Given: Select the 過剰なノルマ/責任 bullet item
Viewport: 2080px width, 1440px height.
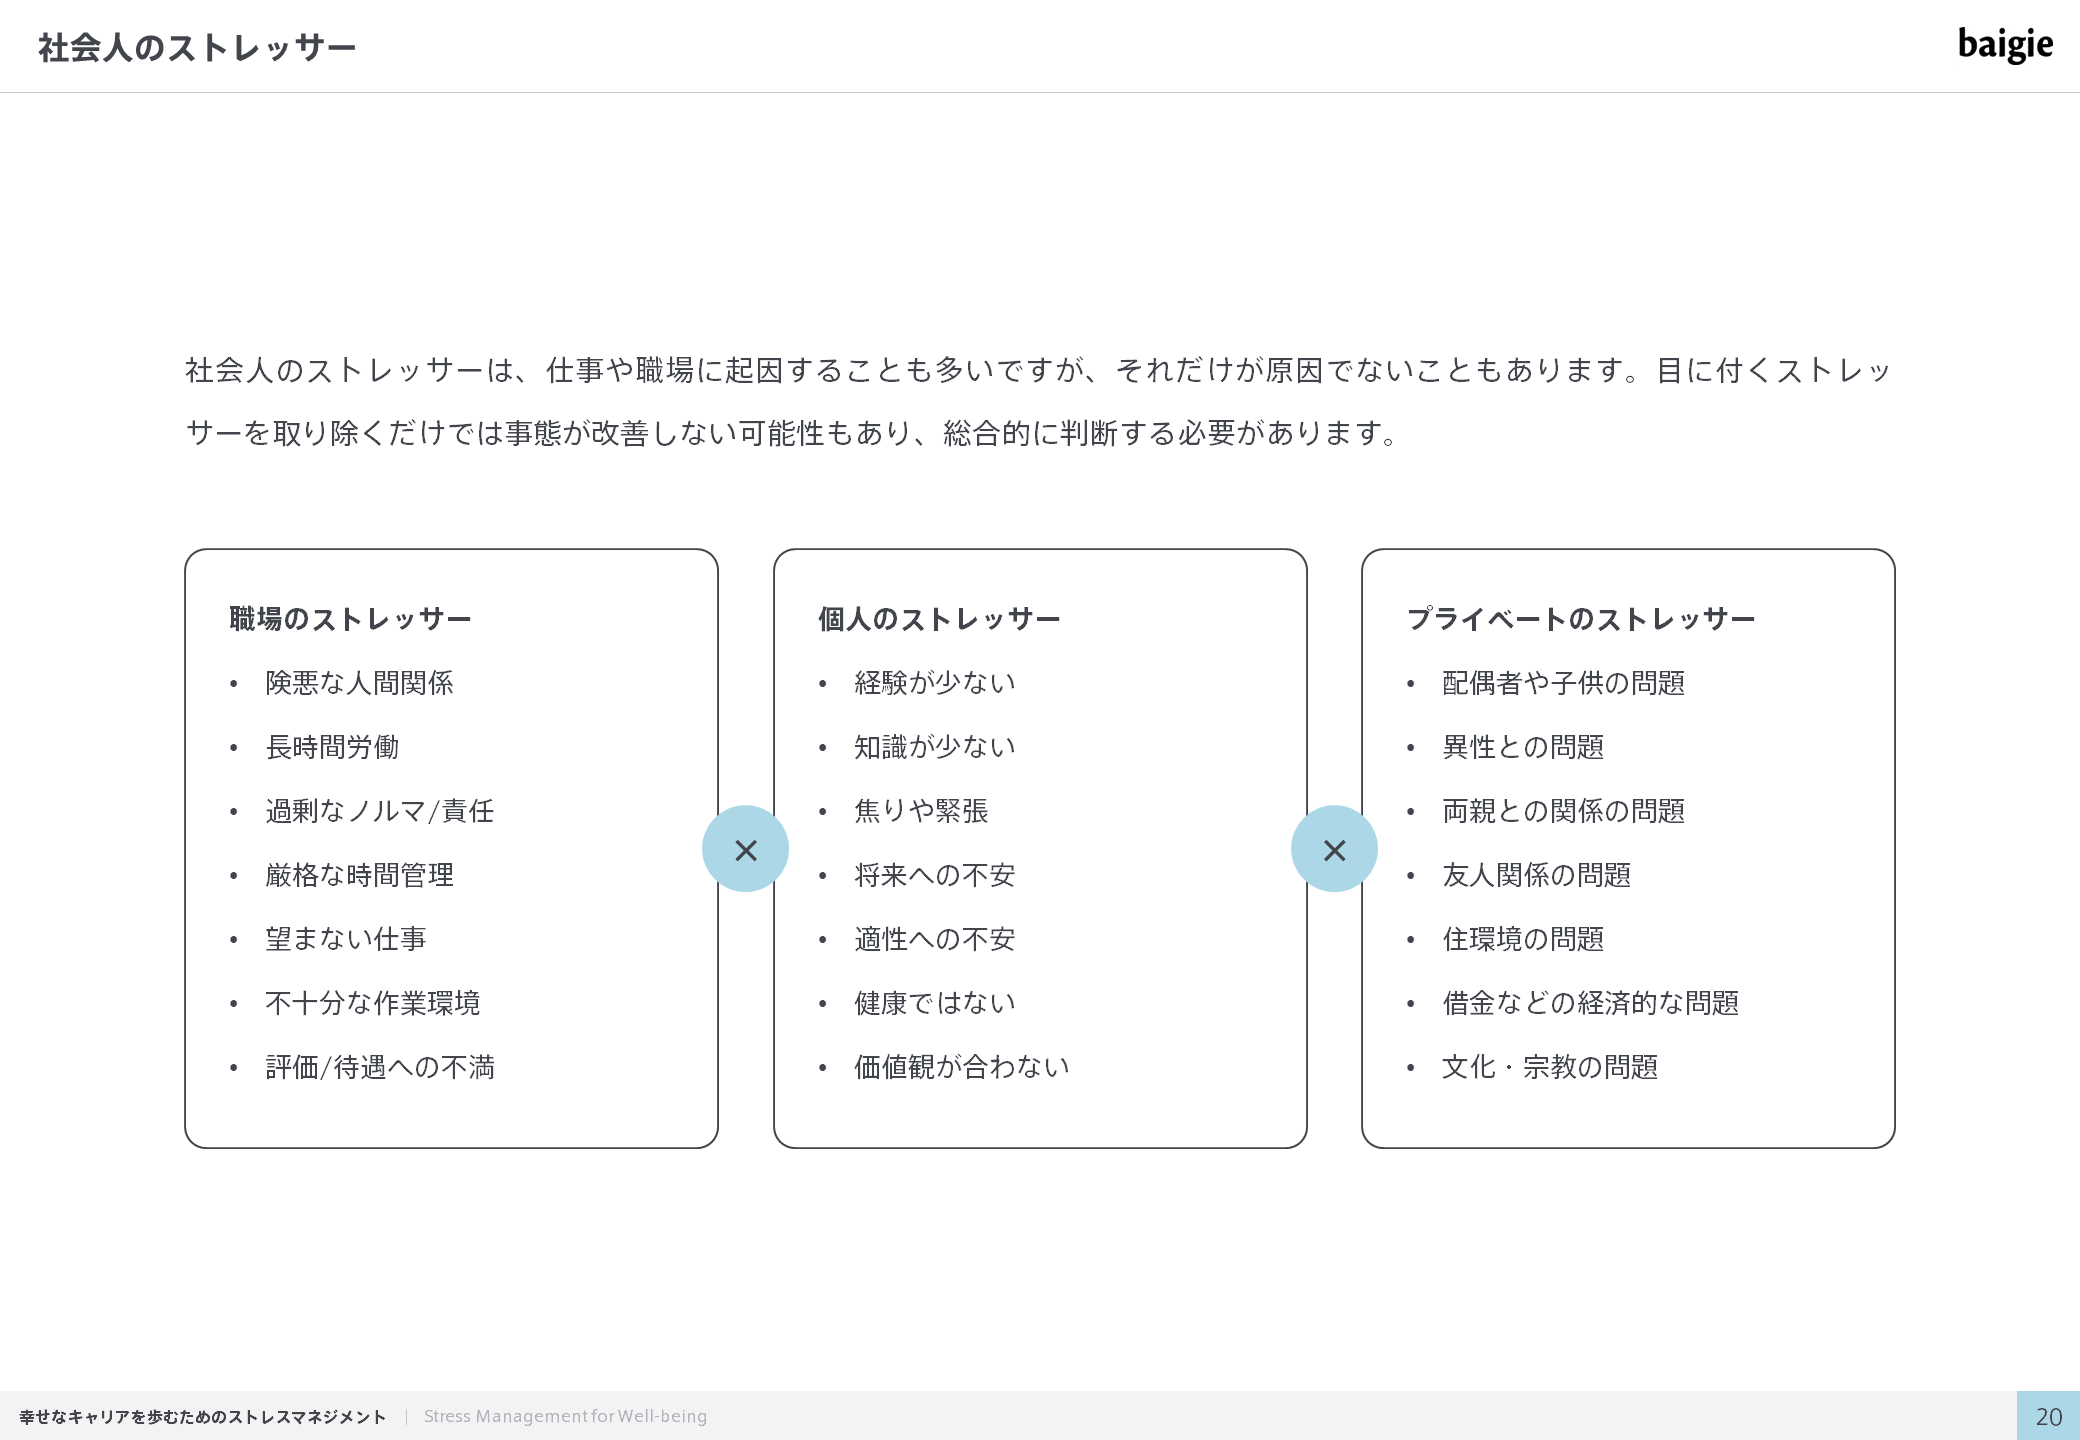Looking at the screenshot, I should 379,811.
